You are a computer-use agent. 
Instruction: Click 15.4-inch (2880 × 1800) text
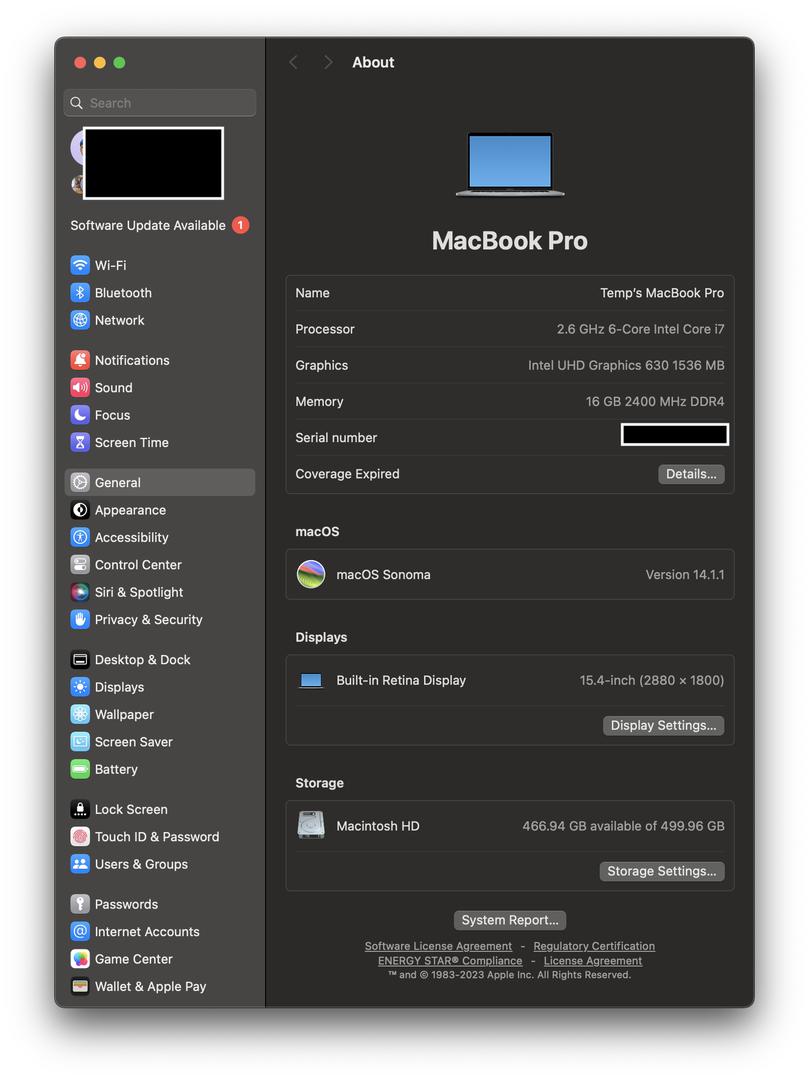[651, 681]
